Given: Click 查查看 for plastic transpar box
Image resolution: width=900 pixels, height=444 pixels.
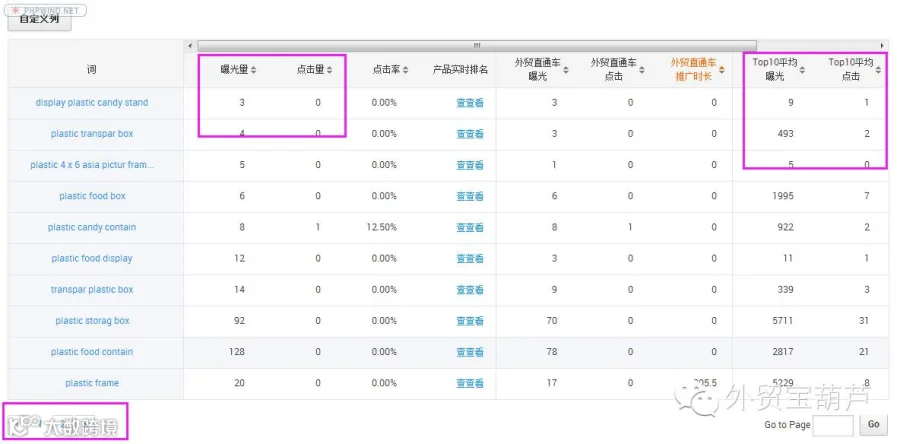Looking at the screenshot, I should tap(470, 134).
